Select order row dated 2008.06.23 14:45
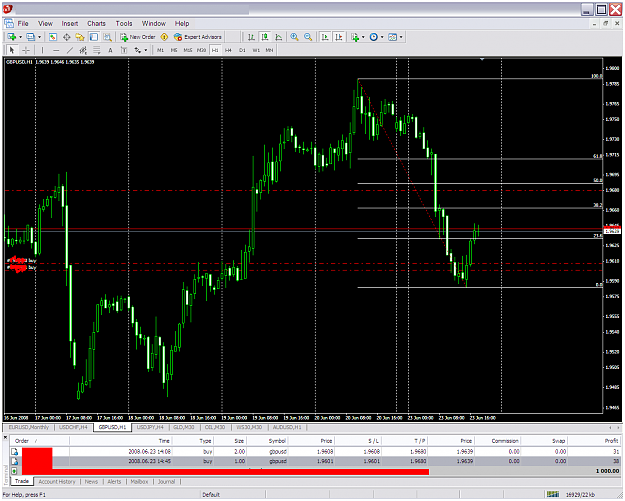The image size is (625, 501). coord(315,461)
